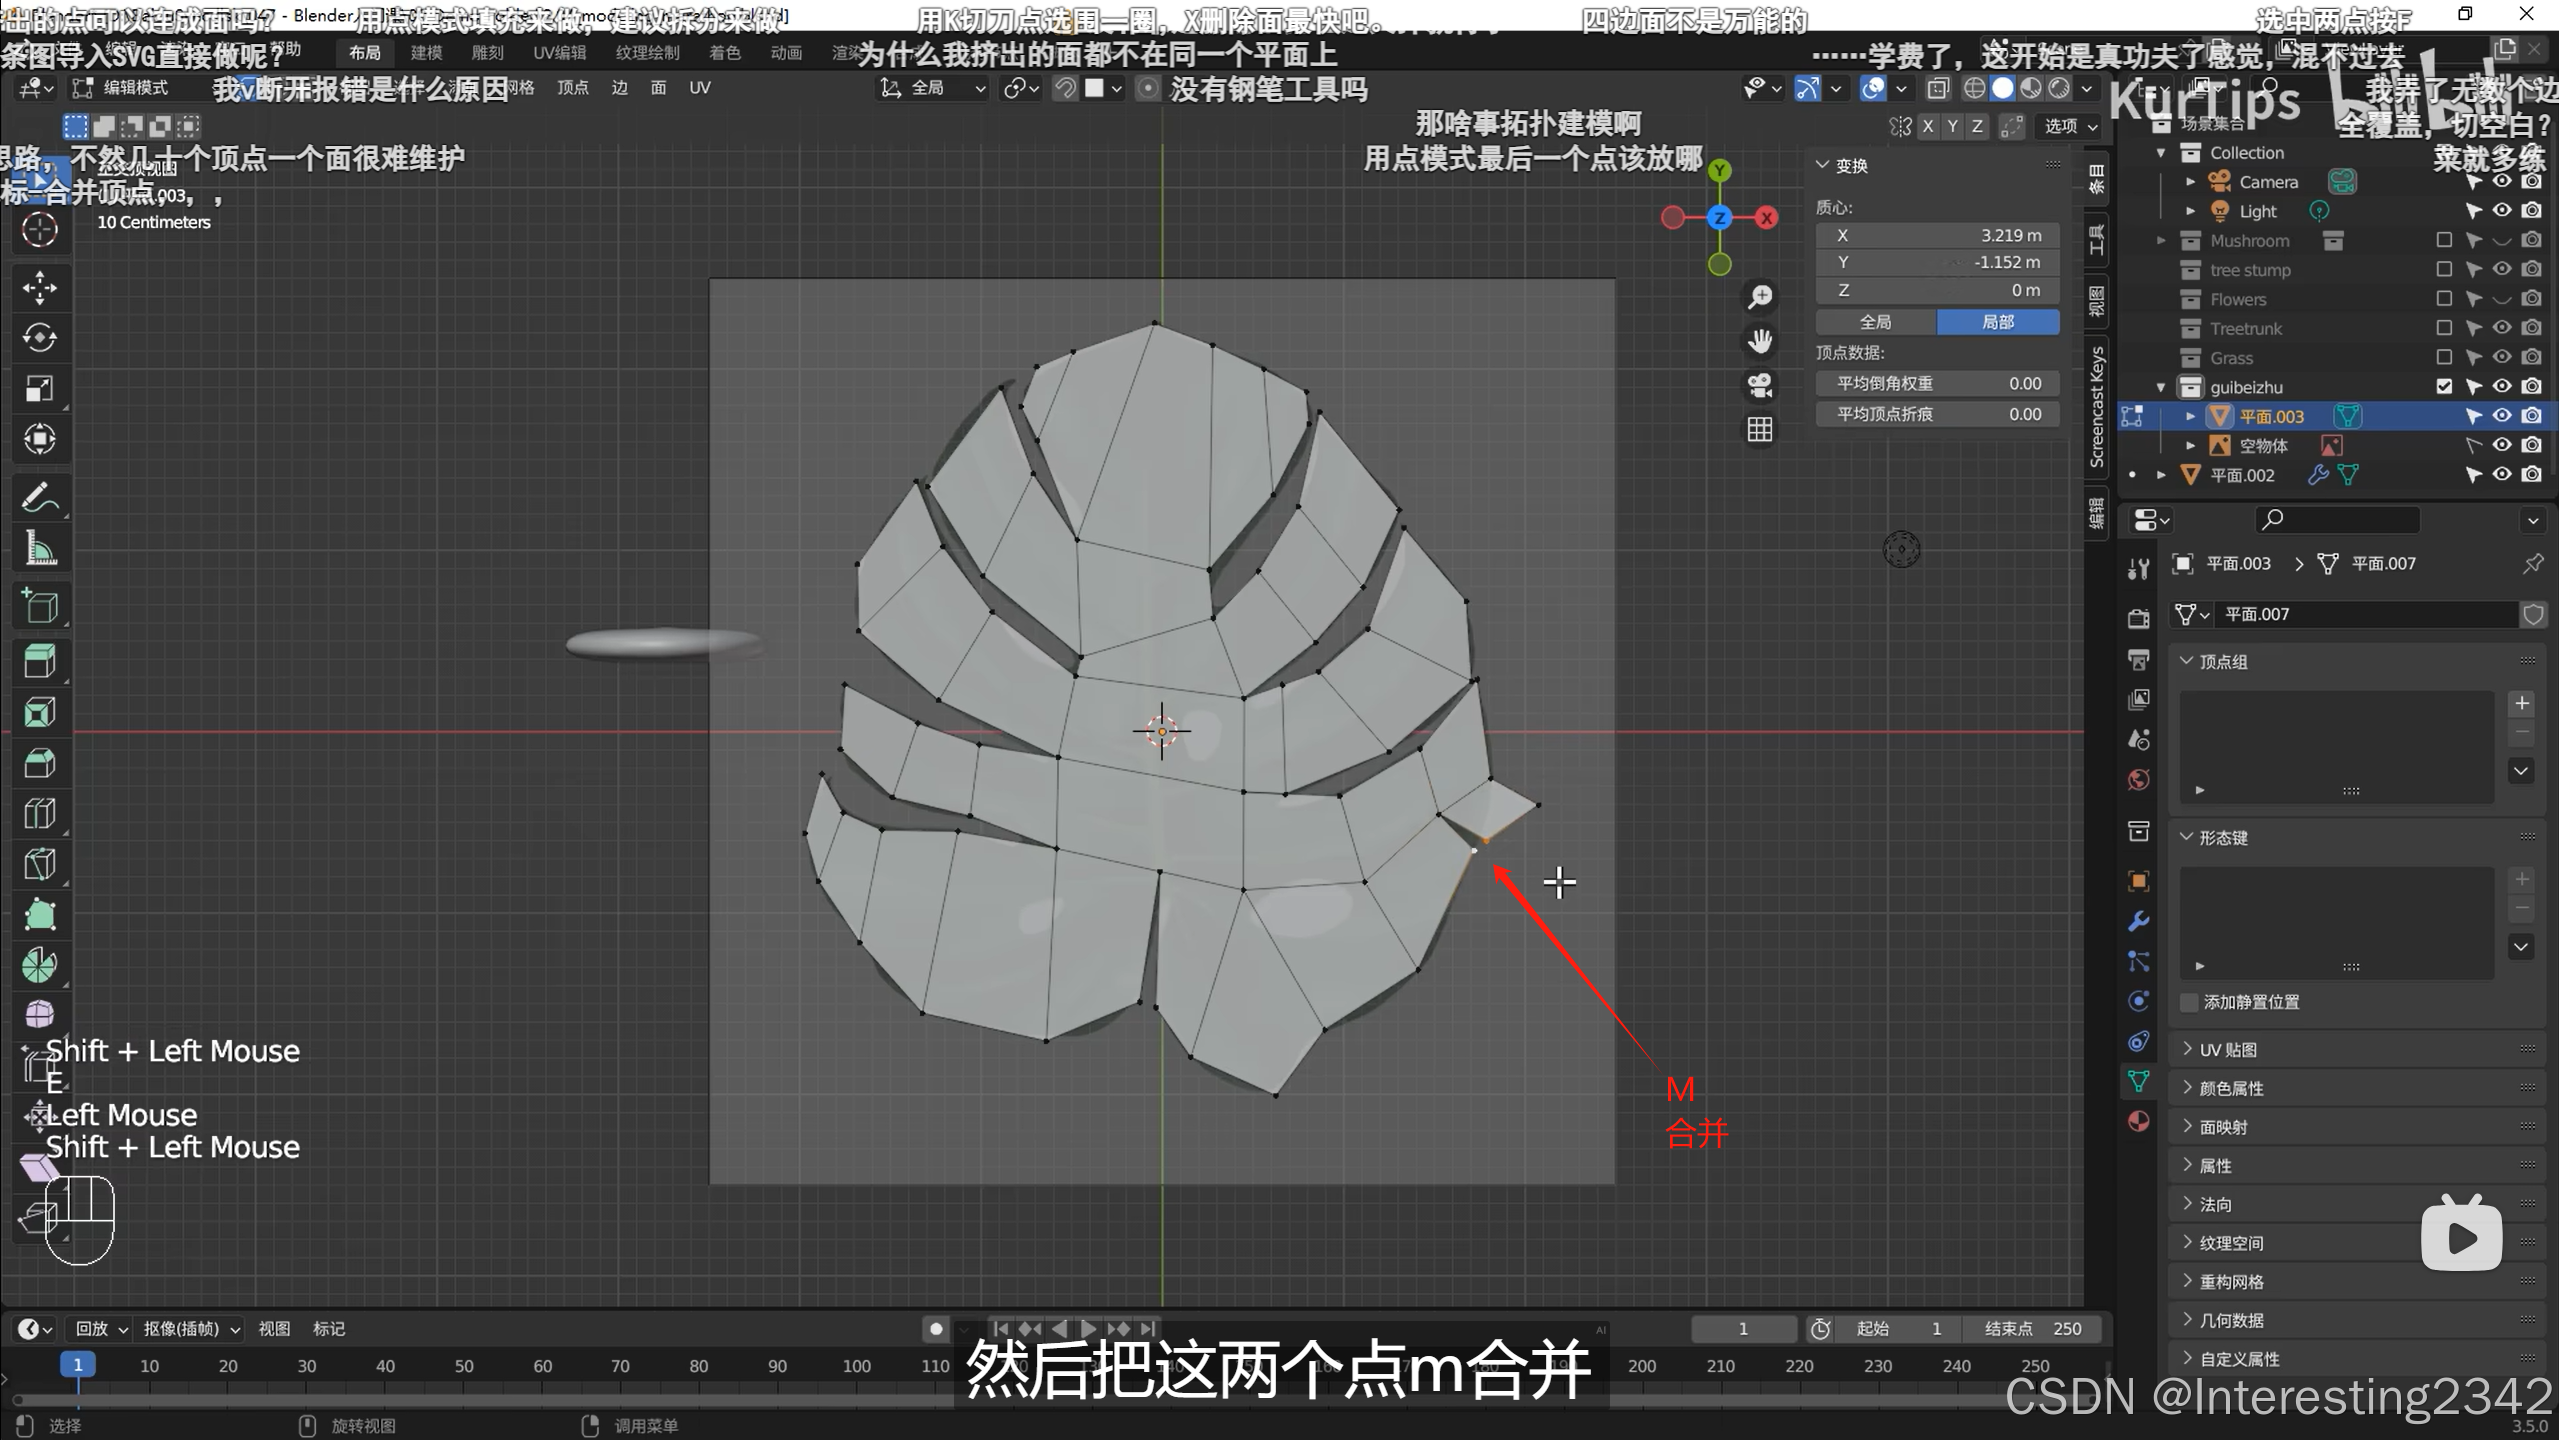Click the 全局 button in transform panel
The height and width of the screenshot is (1440, 2559).
(1875, 322)
